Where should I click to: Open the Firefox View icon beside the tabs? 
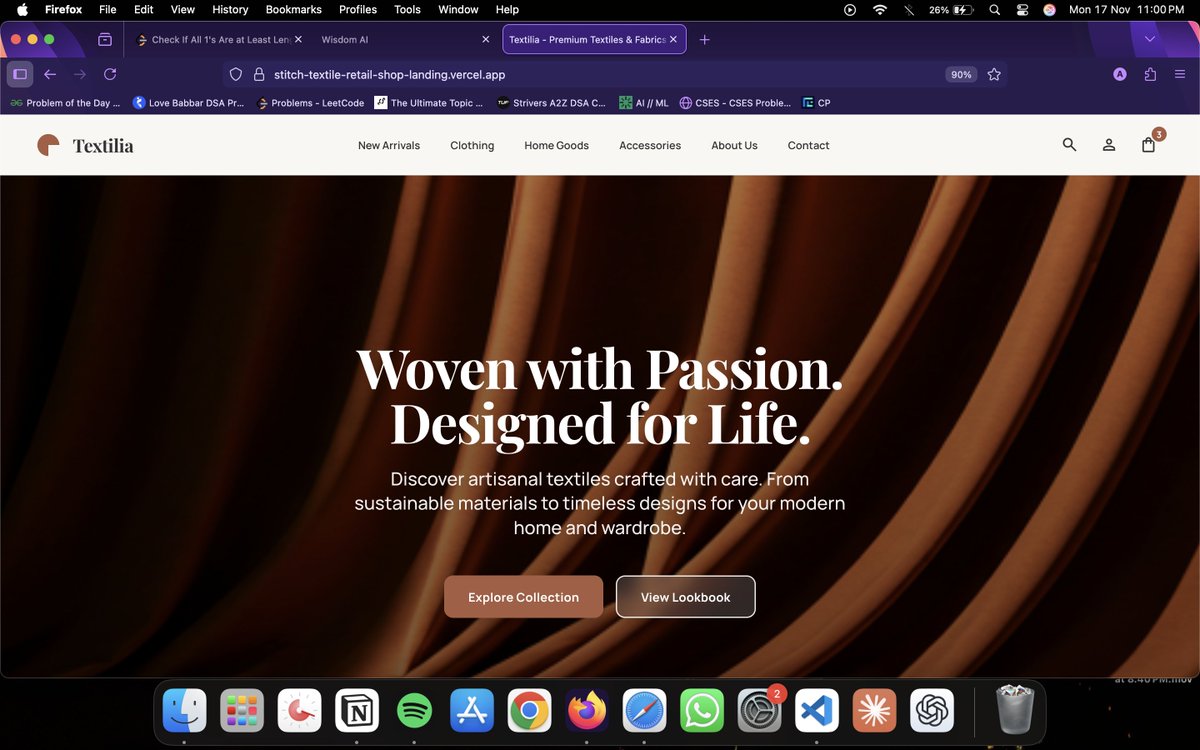tap(105, 40)
